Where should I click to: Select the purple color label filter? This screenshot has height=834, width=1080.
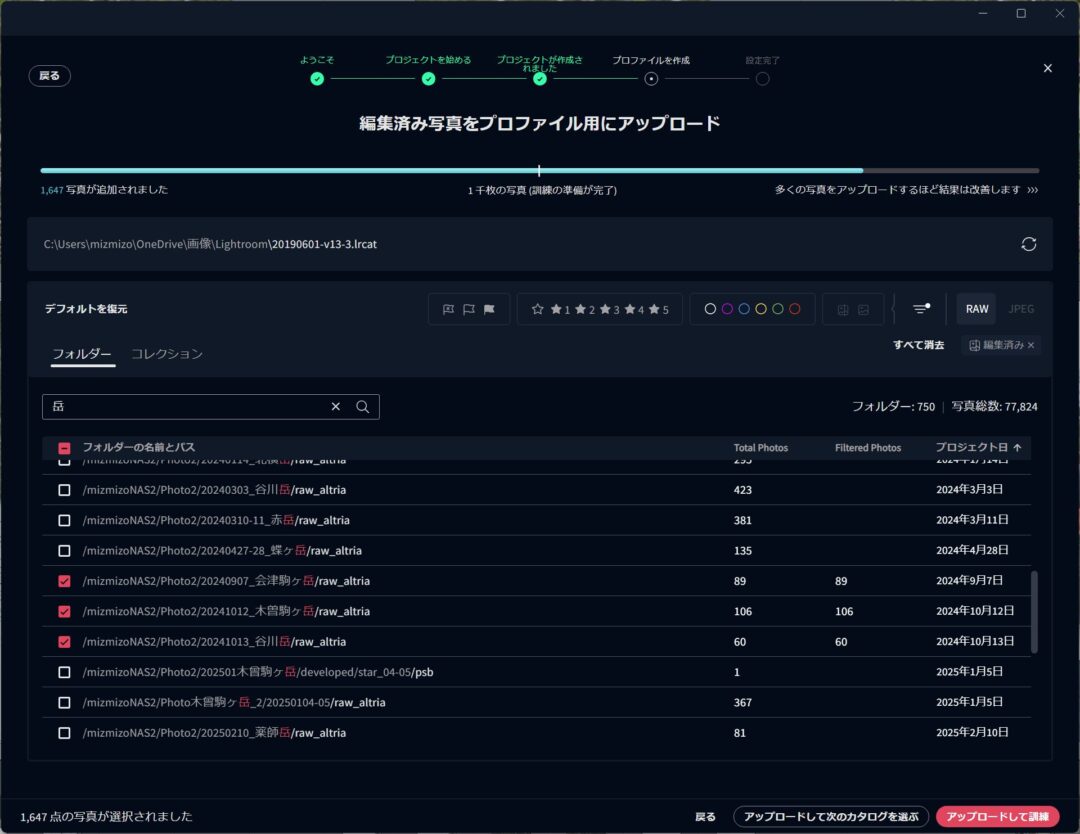[x=727, y=310]
